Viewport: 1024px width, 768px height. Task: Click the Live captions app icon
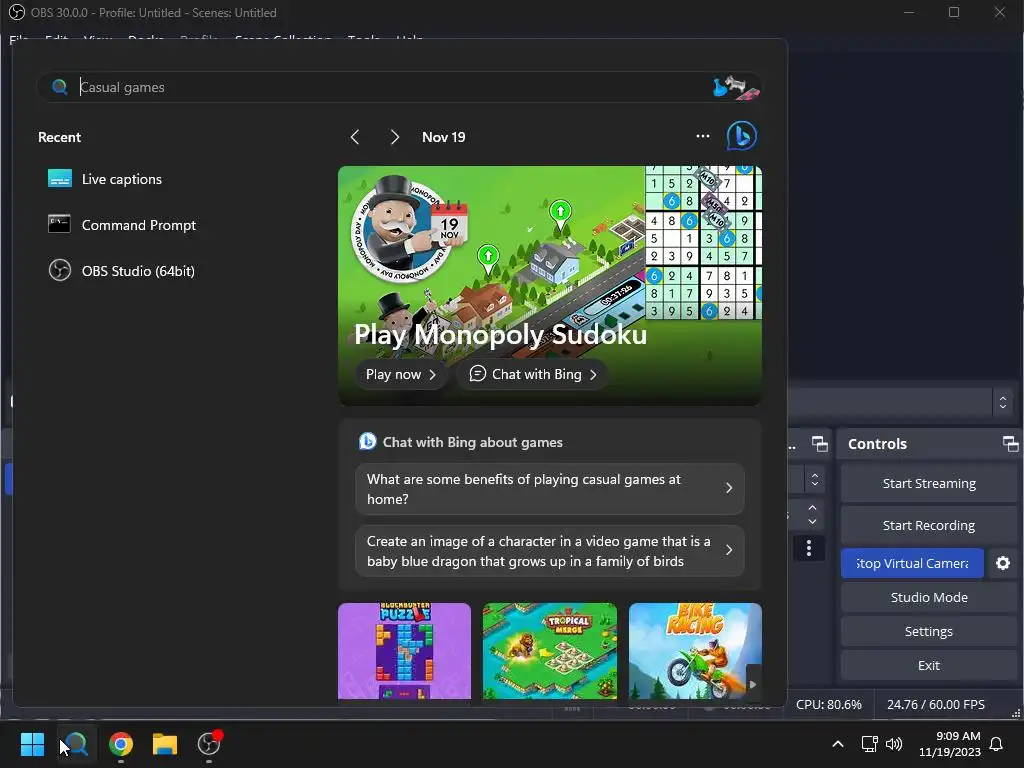59,178
